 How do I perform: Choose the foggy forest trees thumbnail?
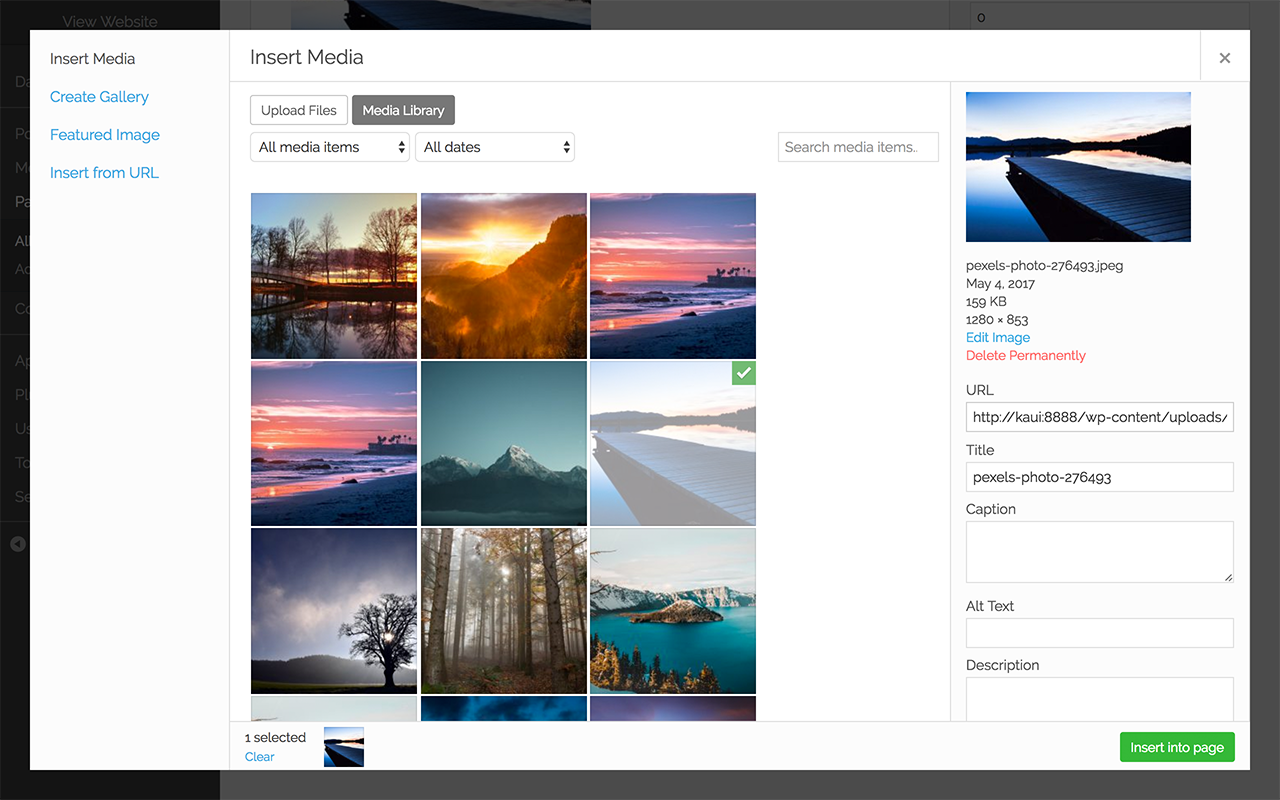[x=503, y=610]
